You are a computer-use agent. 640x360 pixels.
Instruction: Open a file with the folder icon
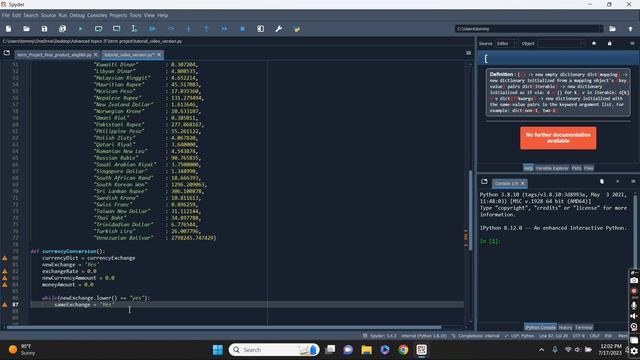[27, 29]
